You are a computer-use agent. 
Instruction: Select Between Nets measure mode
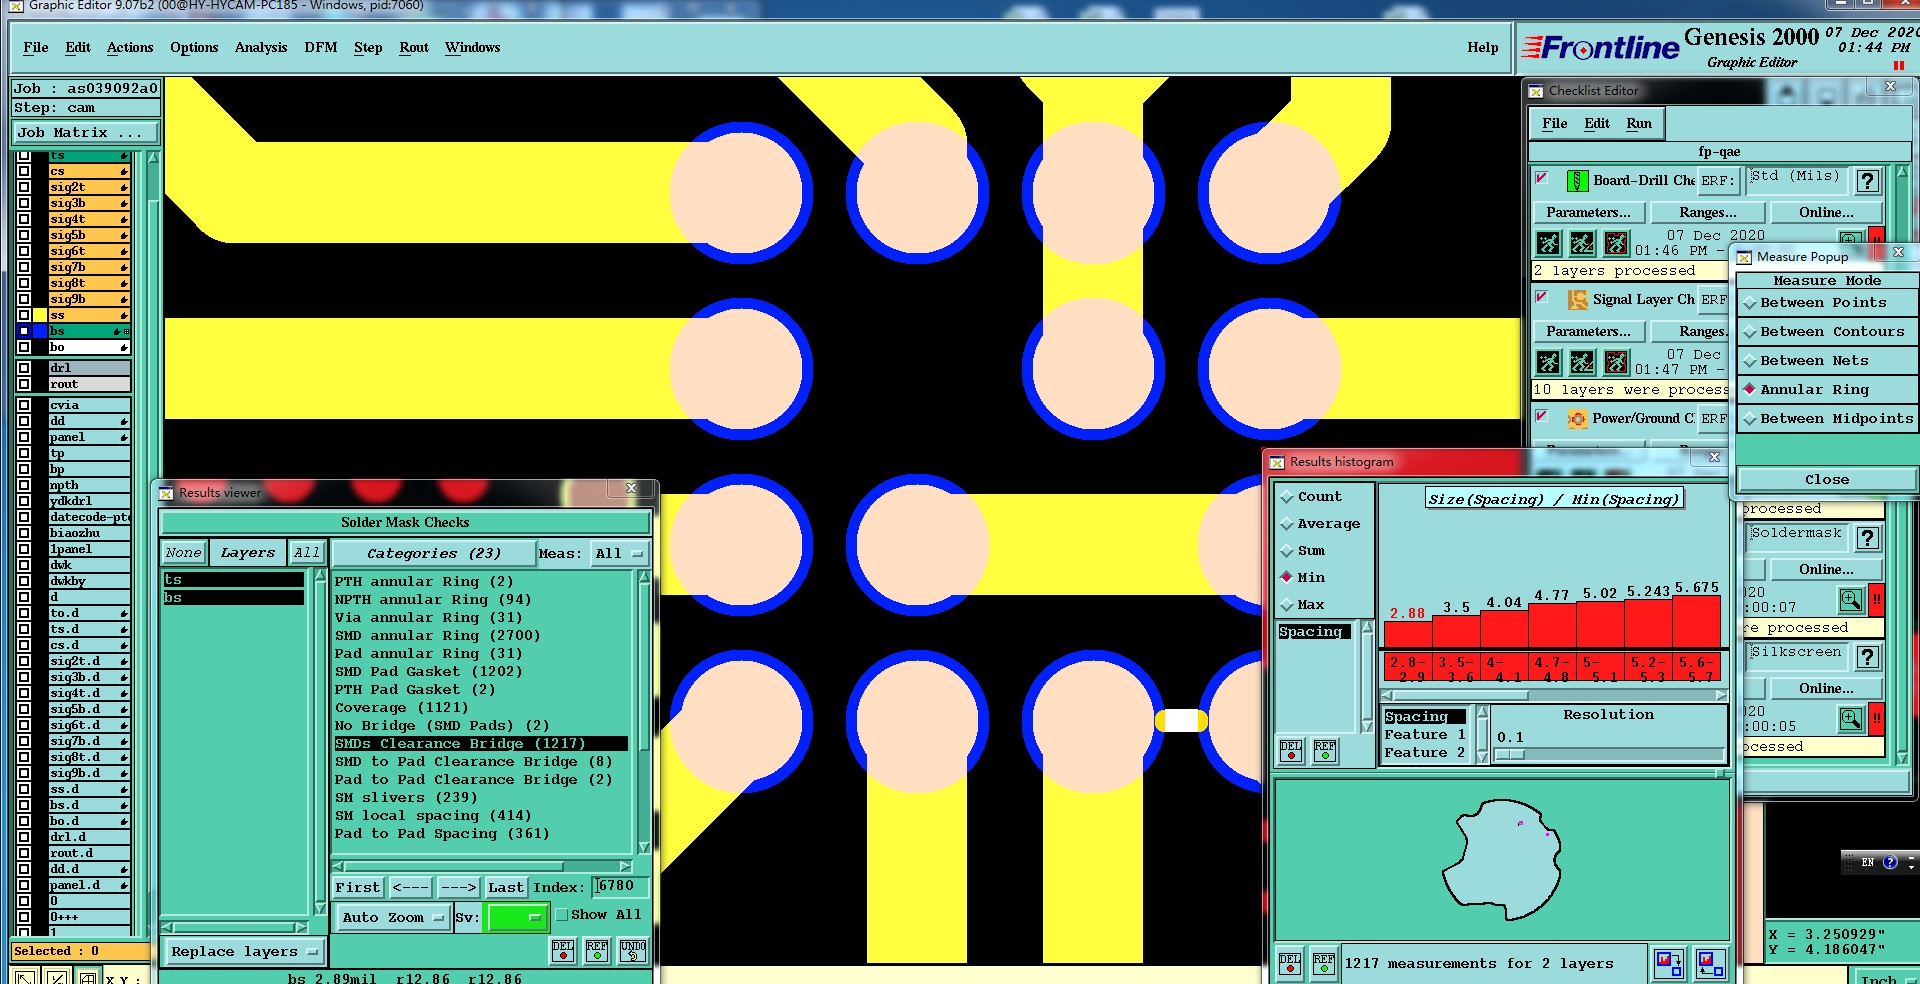coord(1827,361)
